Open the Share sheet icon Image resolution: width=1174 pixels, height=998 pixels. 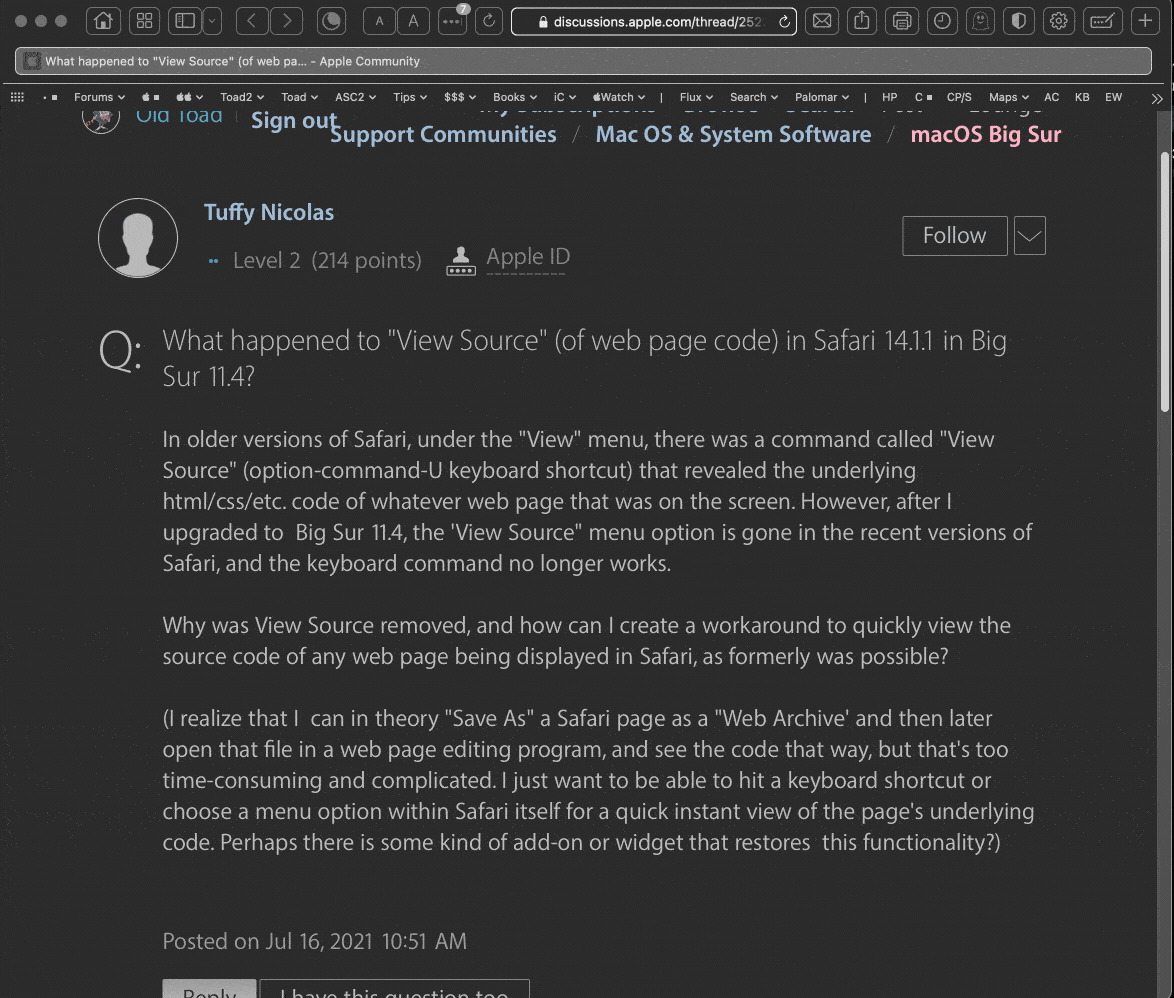coord(862,21)
